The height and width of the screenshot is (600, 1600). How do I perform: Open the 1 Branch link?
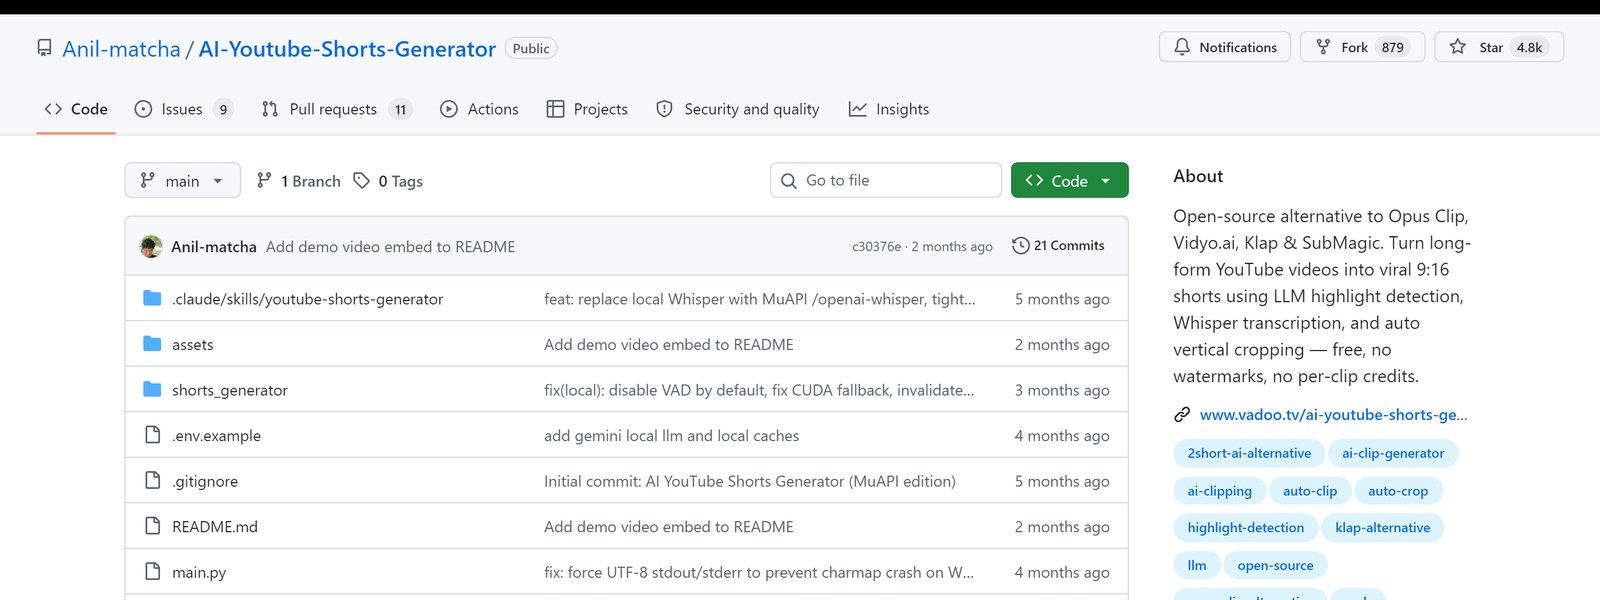[299, 181]
